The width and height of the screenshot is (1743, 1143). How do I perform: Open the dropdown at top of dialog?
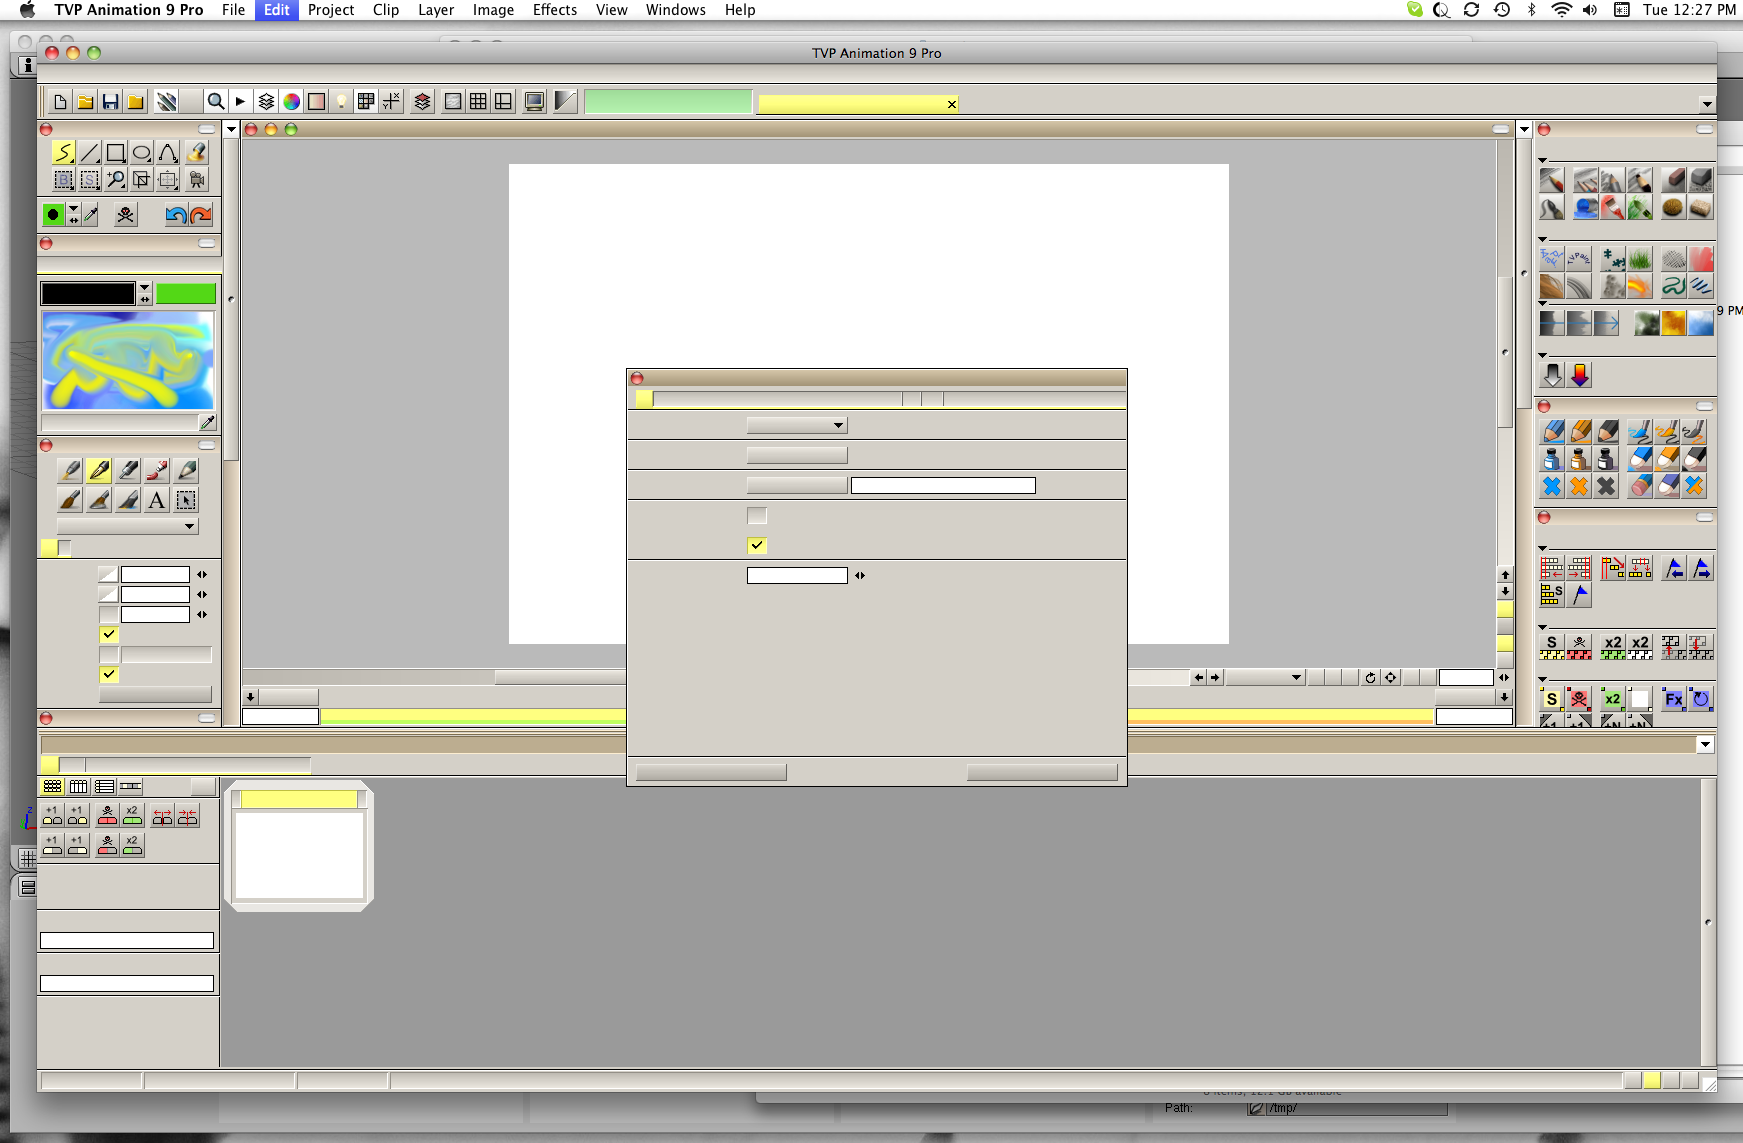797,425
